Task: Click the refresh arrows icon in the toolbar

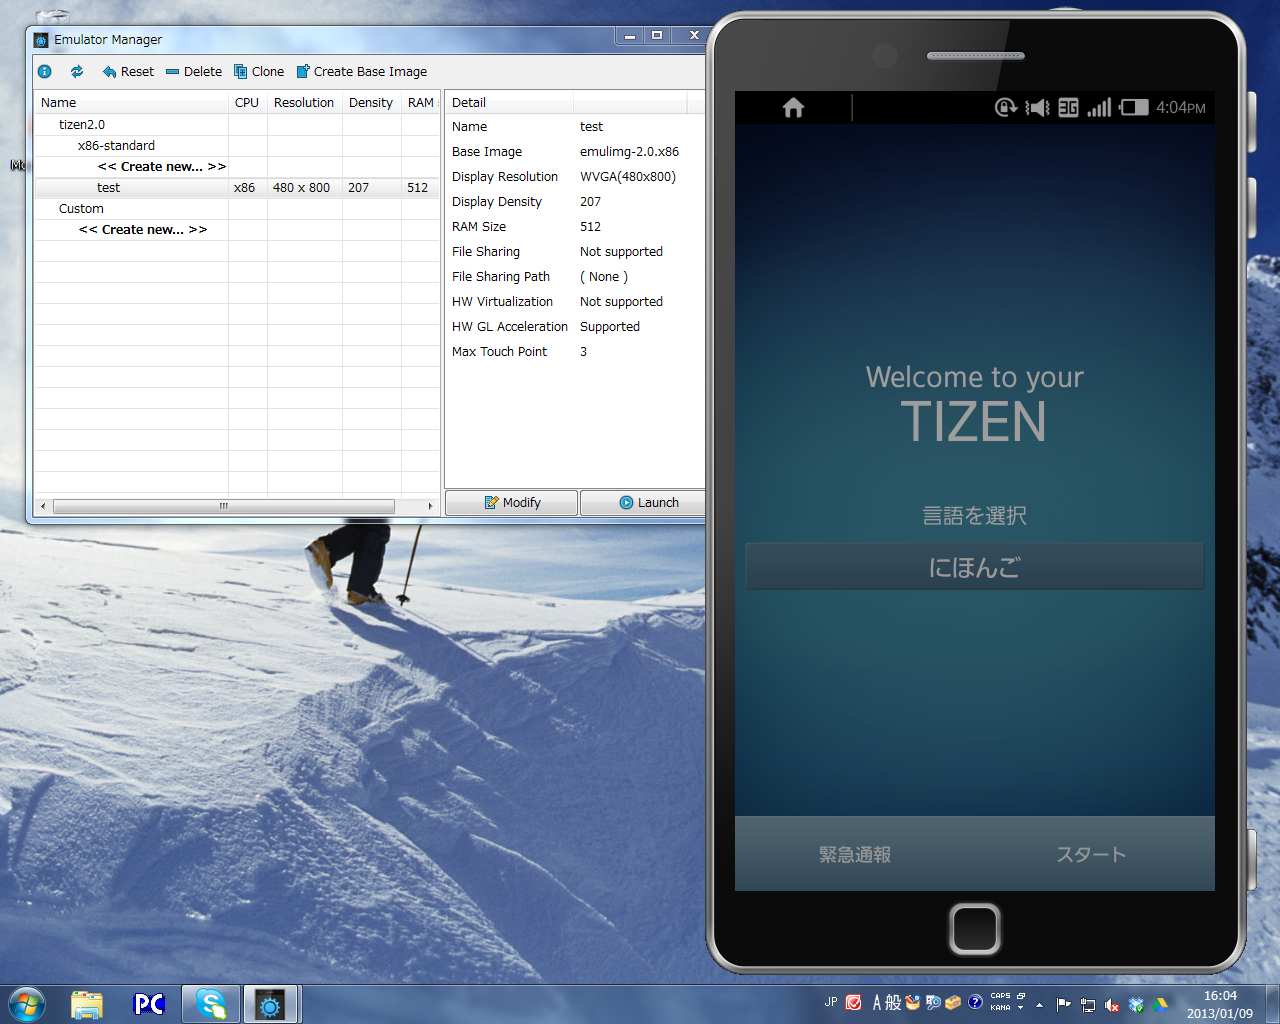Action: tap(77, 71)
